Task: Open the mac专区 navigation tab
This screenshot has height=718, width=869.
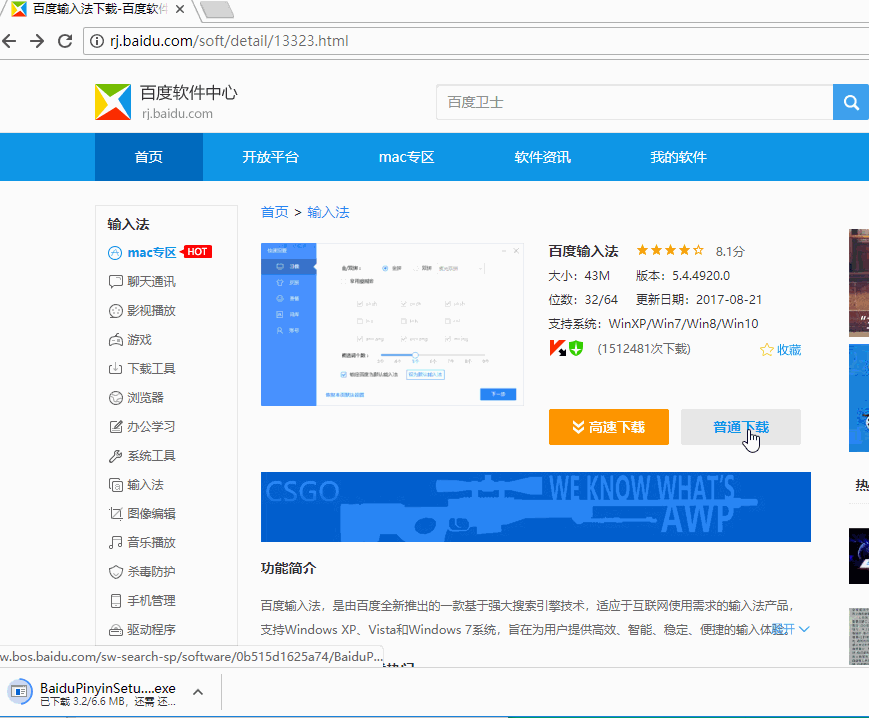Action: coord(406,157)
